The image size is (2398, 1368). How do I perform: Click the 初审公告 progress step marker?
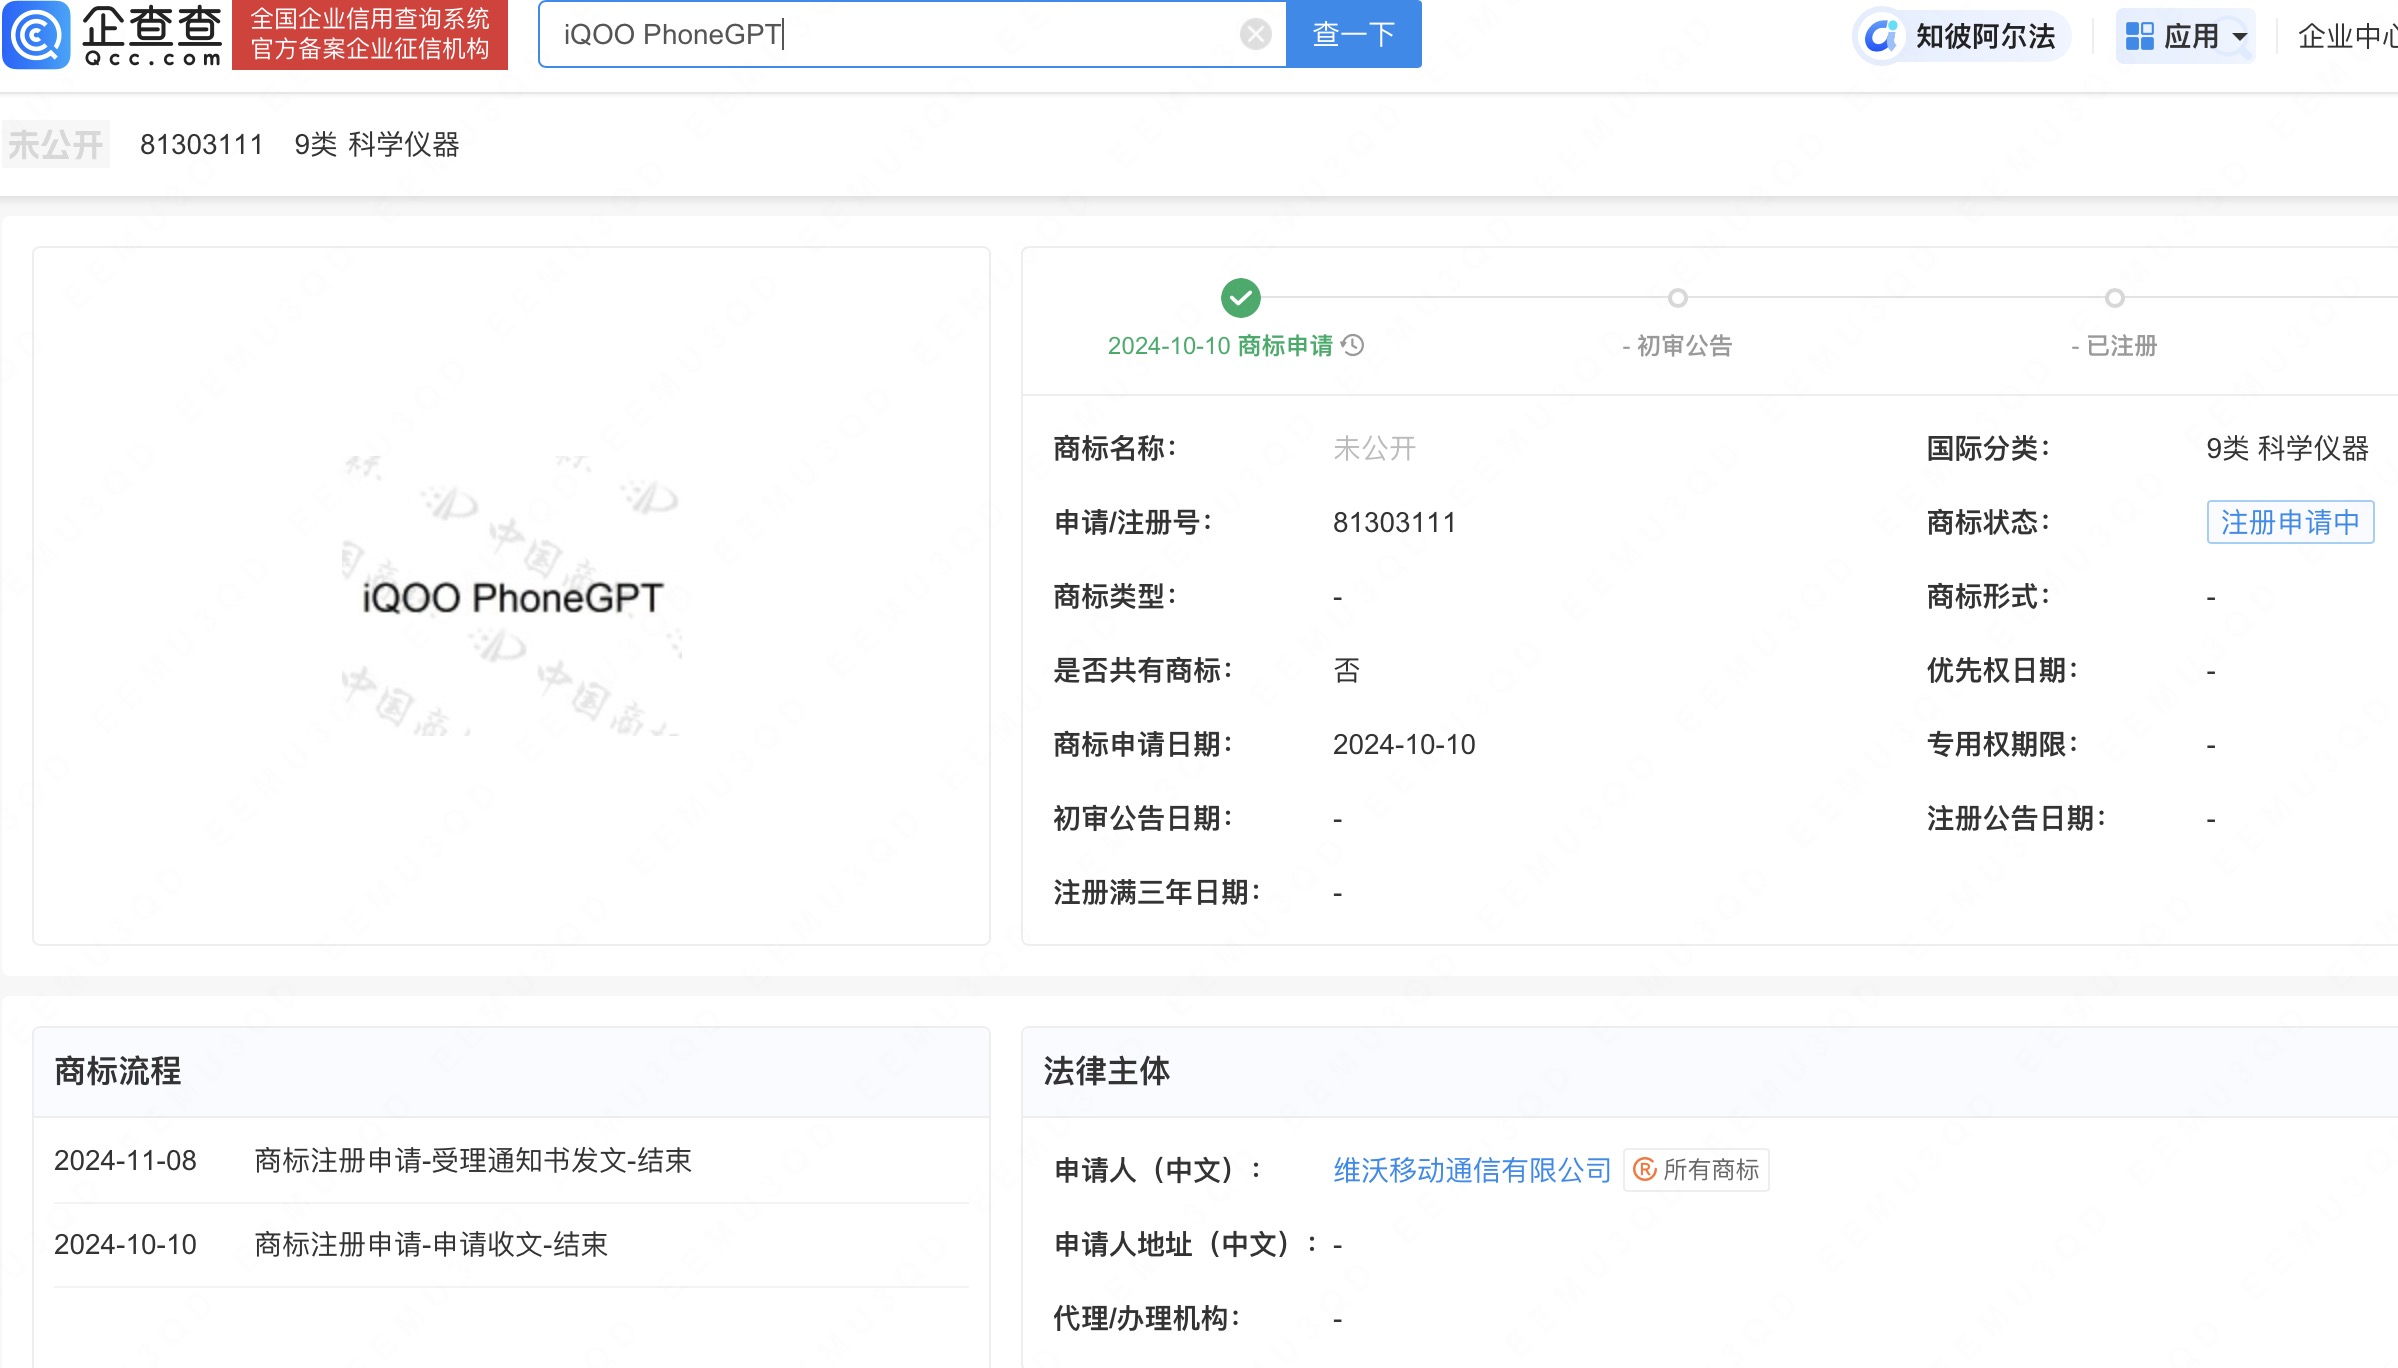pyautogui.click(x=1678, y=298)
